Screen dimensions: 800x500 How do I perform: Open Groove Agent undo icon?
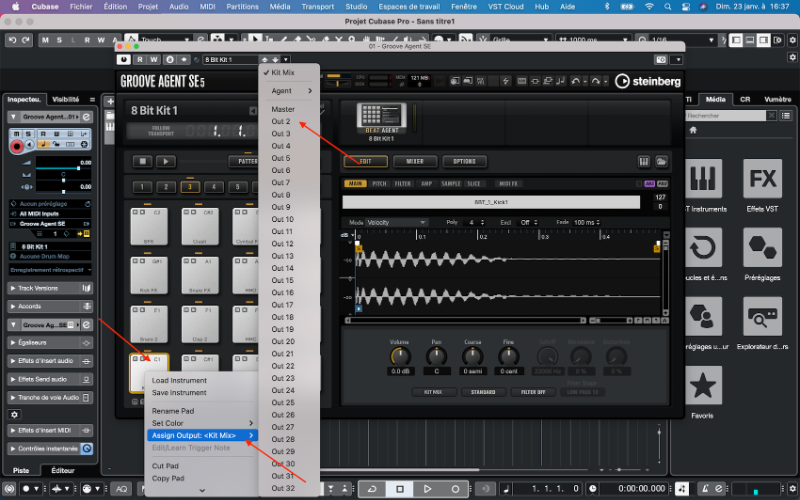[576, 81]
